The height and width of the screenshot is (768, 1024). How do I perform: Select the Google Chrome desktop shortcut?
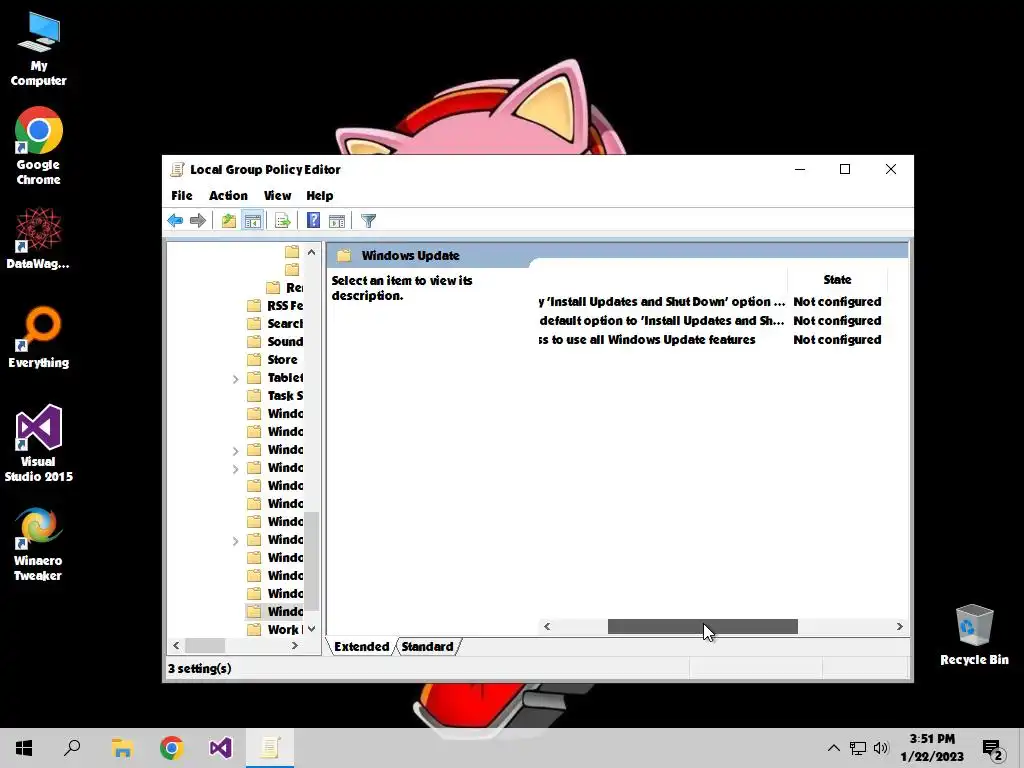(39, 146)
